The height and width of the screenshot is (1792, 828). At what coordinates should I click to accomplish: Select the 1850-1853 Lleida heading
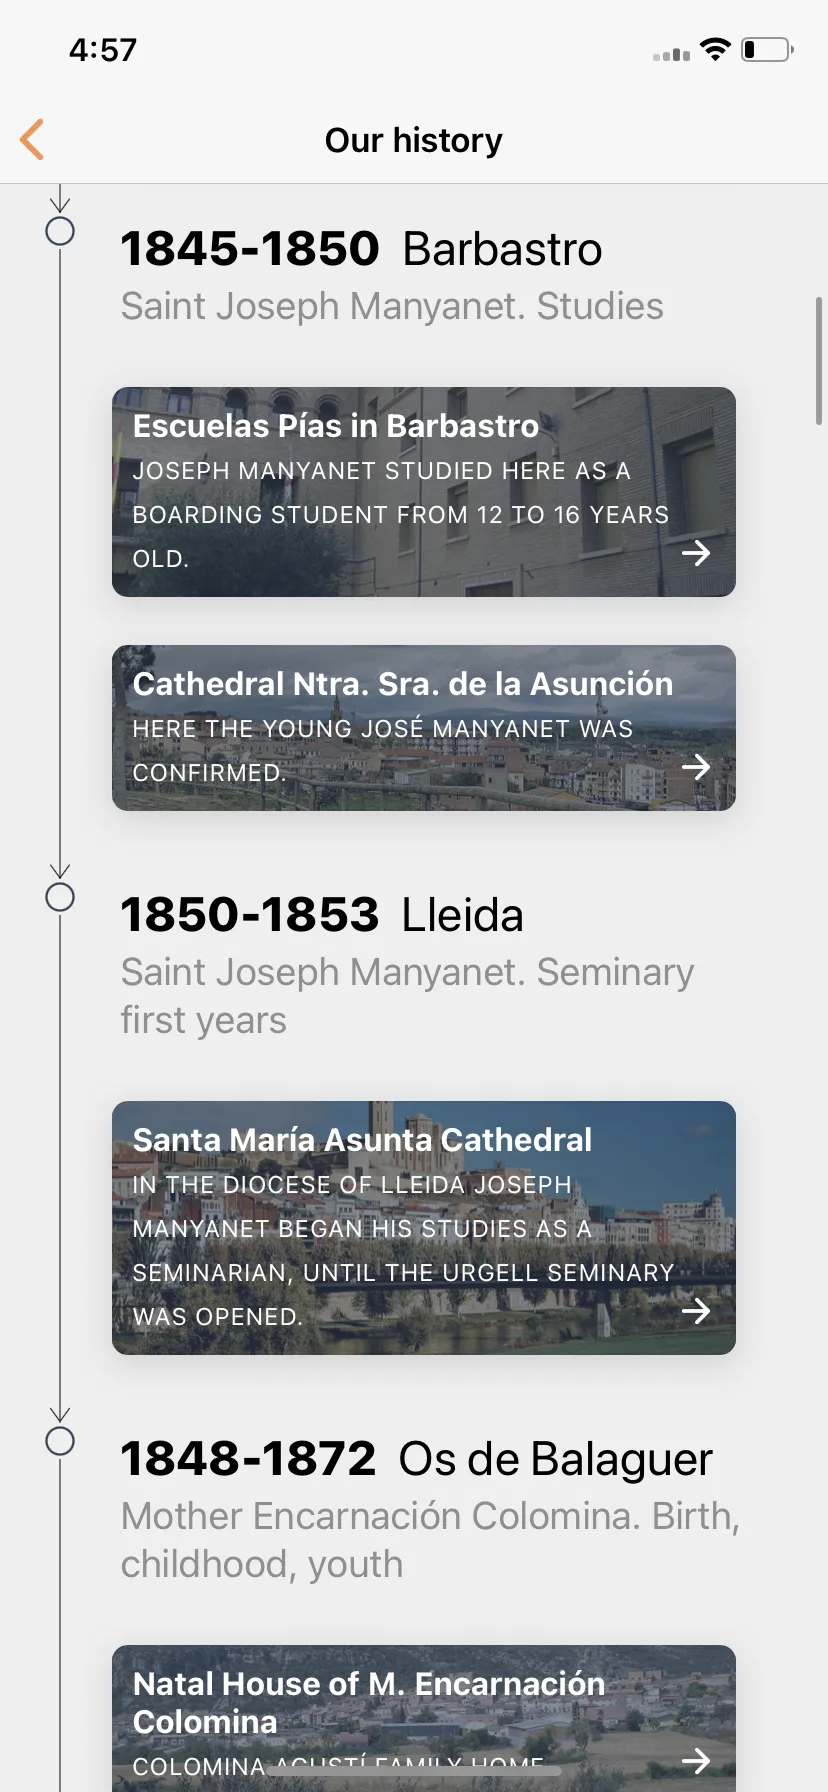(x=322, y=915)
